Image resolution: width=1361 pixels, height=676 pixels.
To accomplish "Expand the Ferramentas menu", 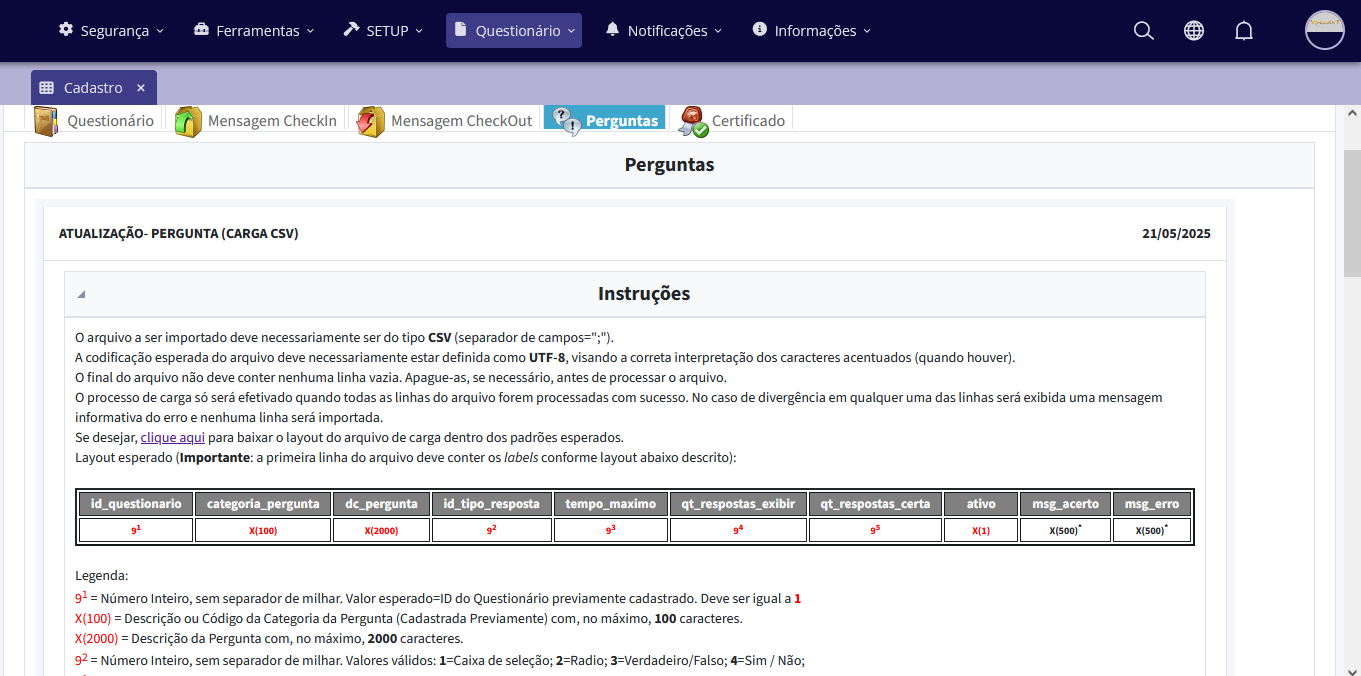I will coord(254,31).
